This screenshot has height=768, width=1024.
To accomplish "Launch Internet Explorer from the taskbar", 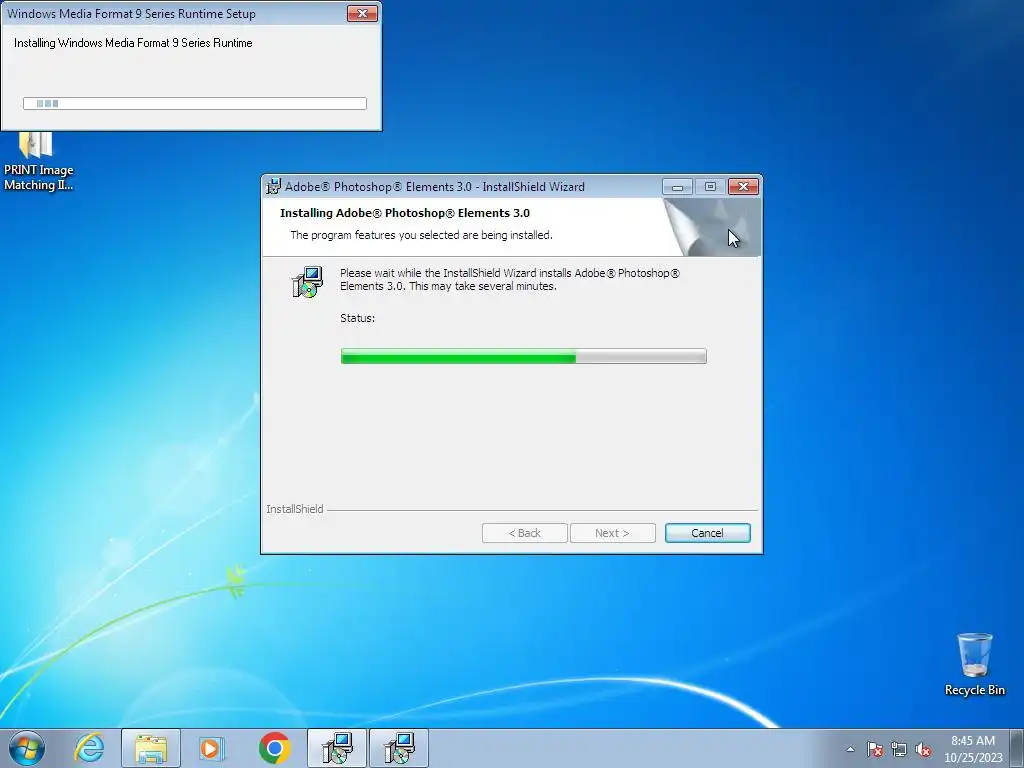I will click(x=89, y=748).
